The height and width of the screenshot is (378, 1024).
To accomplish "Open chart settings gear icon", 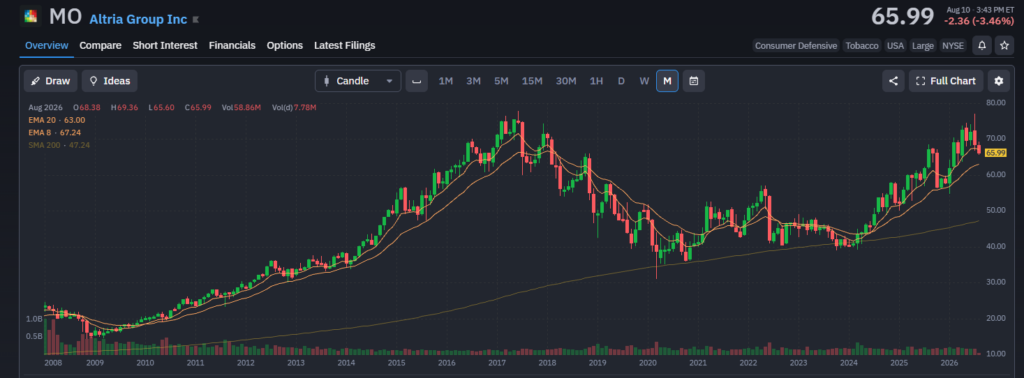I will (999, 81).
